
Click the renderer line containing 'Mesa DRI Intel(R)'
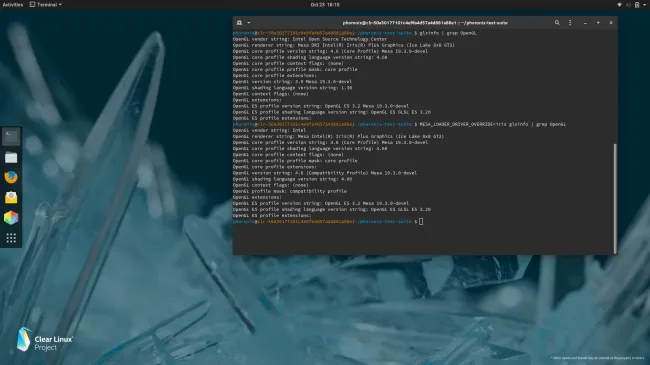343,45
